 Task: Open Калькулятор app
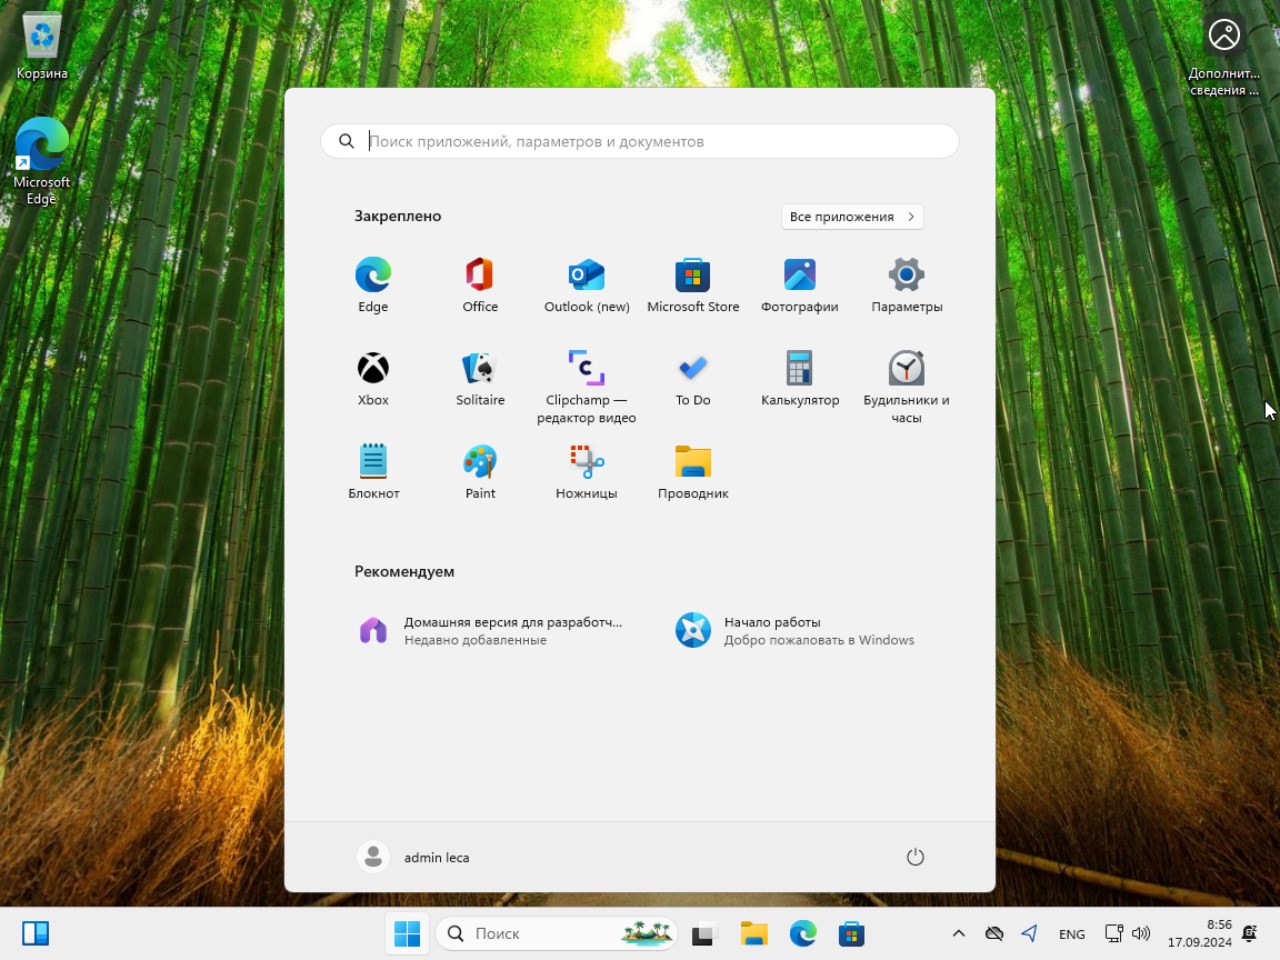800,379
